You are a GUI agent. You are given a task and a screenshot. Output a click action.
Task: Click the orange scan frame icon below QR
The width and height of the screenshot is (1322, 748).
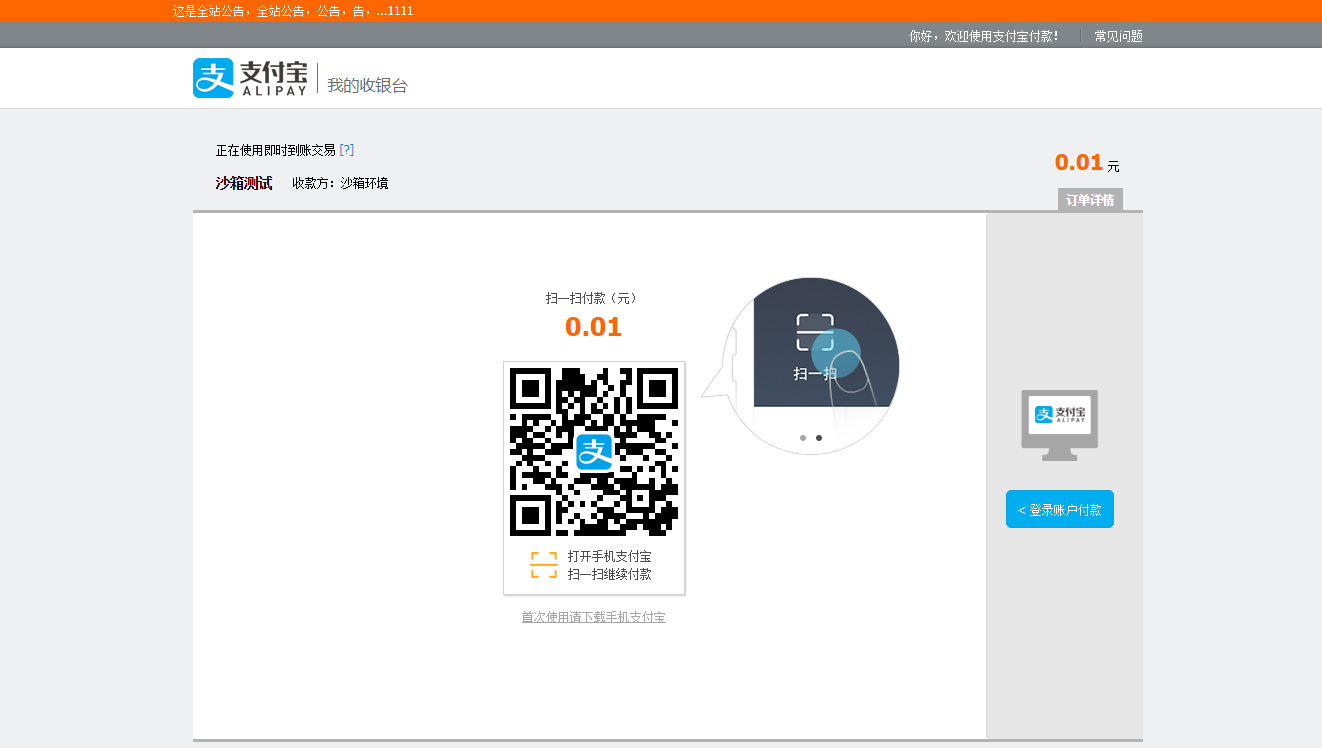[x=544, y=565]
